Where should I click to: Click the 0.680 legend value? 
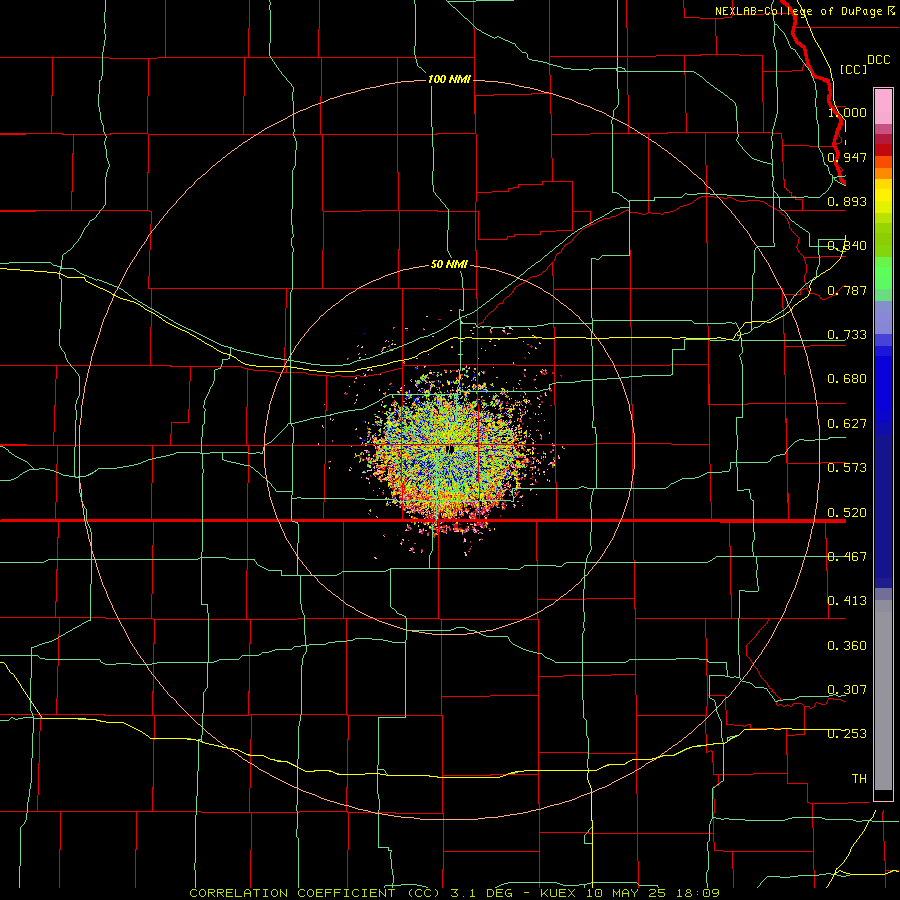click(x=847, y=379)
